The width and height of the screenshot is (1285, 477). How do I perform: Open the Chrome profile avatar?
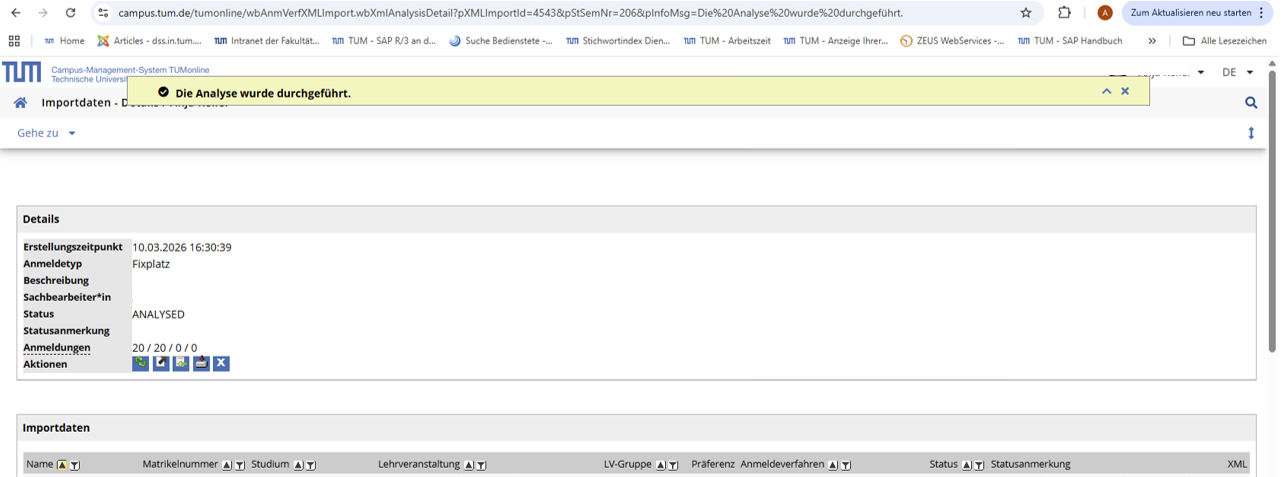pyautogui.click(x=1105, y=13)
